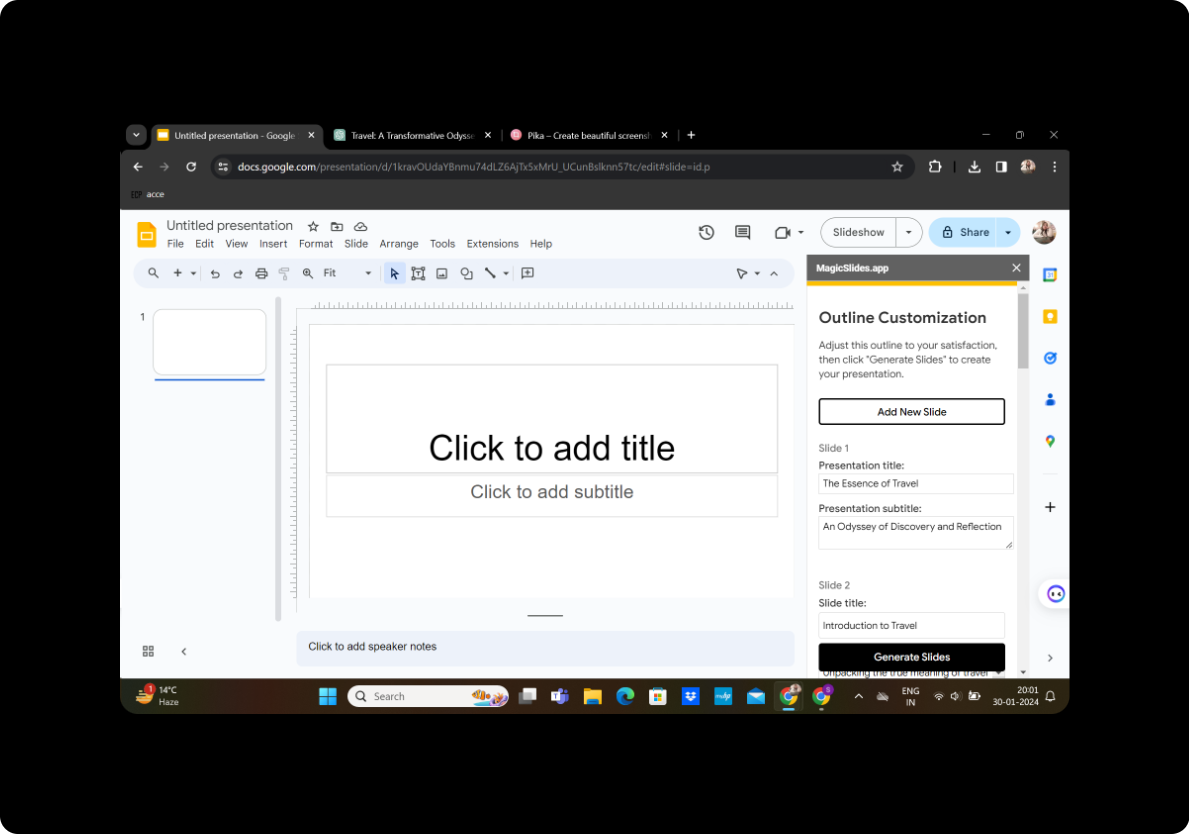Image resolution: width=1189 pixels, height=834 pixels.
Task: Open Google Tasks side panel icon
Action: (1050, 358)
